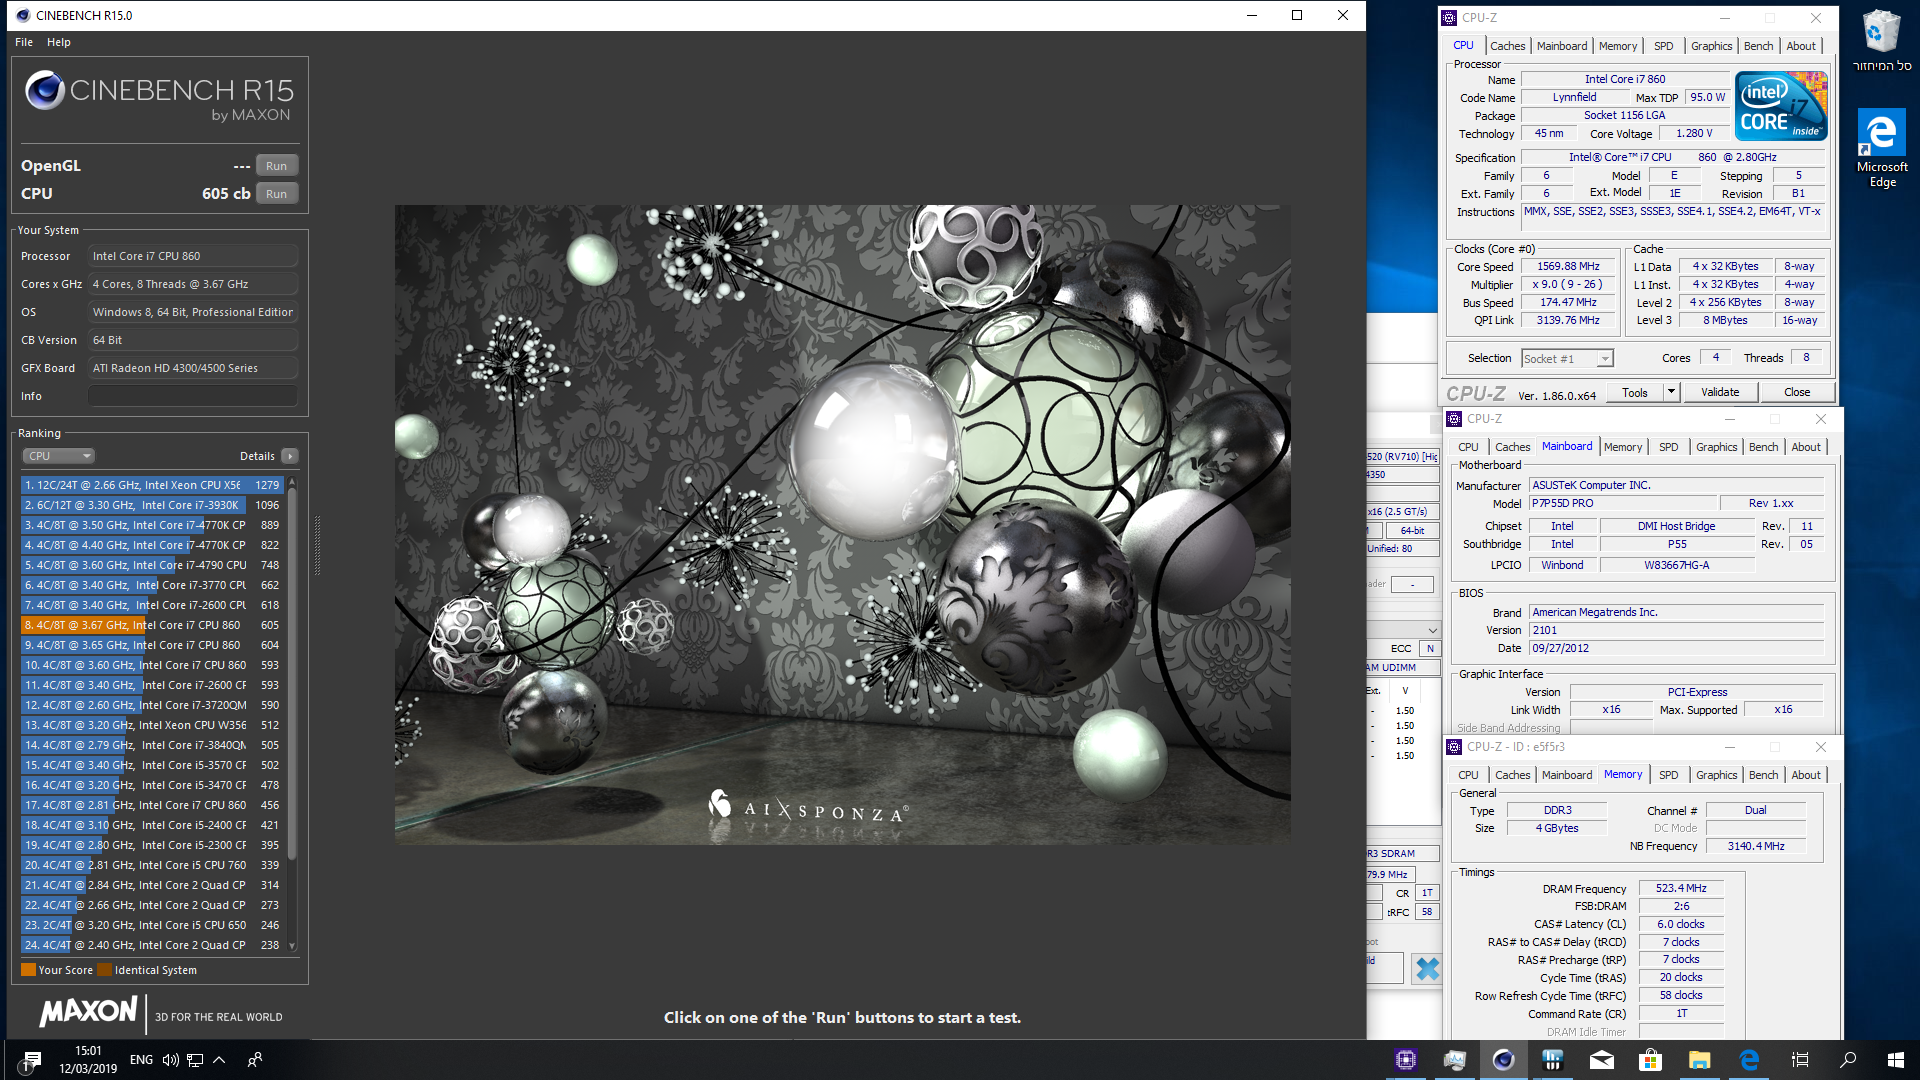Click the clock and date on taskbar
Screen dimensions: 1920x1080
click(88, 1060)
